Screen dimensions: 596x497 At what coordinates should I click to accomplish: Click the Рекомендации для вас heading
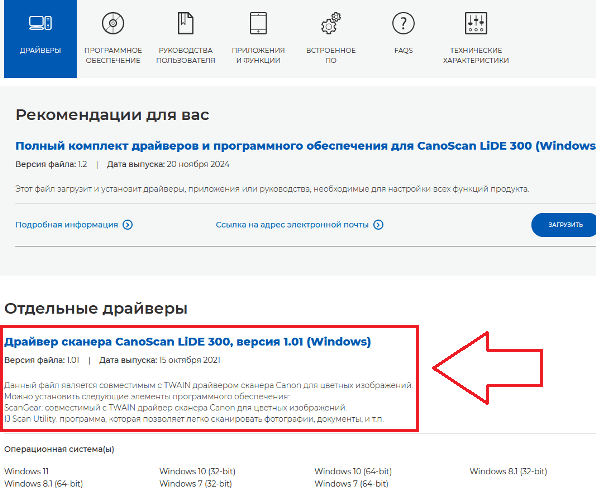click(112, 115)
